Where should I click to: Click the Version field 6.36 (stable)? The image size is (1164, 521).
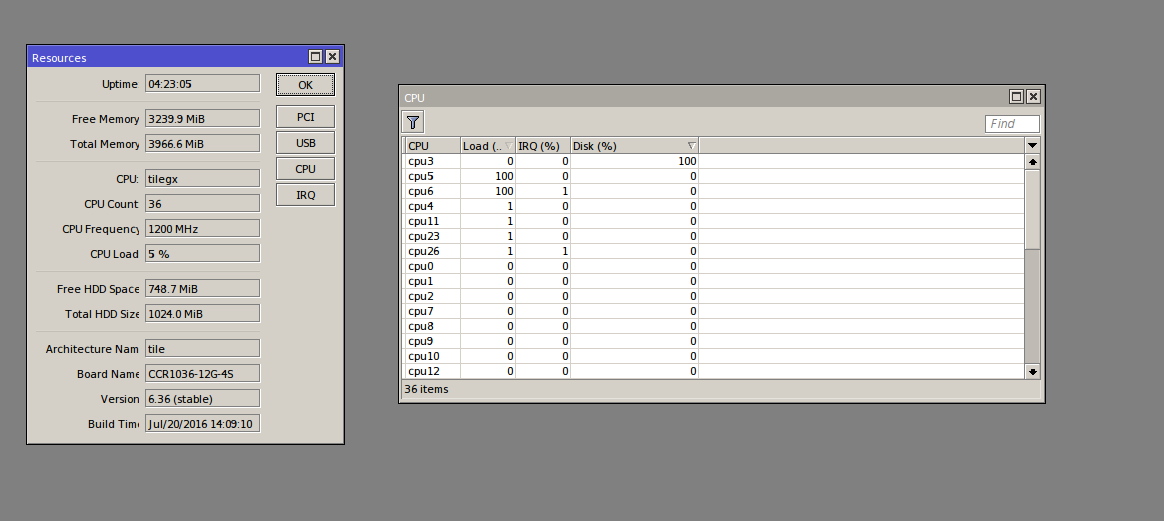pos(202,399)
